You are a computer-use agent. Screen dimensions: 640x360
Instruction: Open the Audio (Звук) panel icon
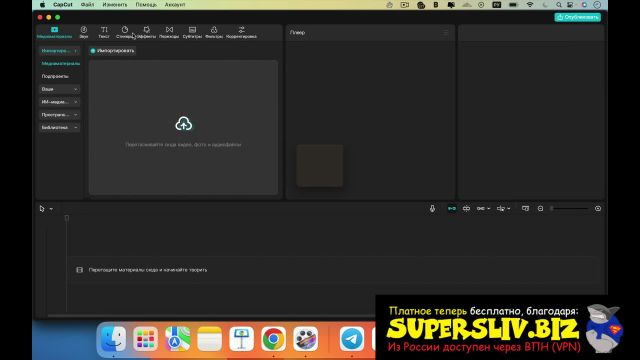(84, 32)
